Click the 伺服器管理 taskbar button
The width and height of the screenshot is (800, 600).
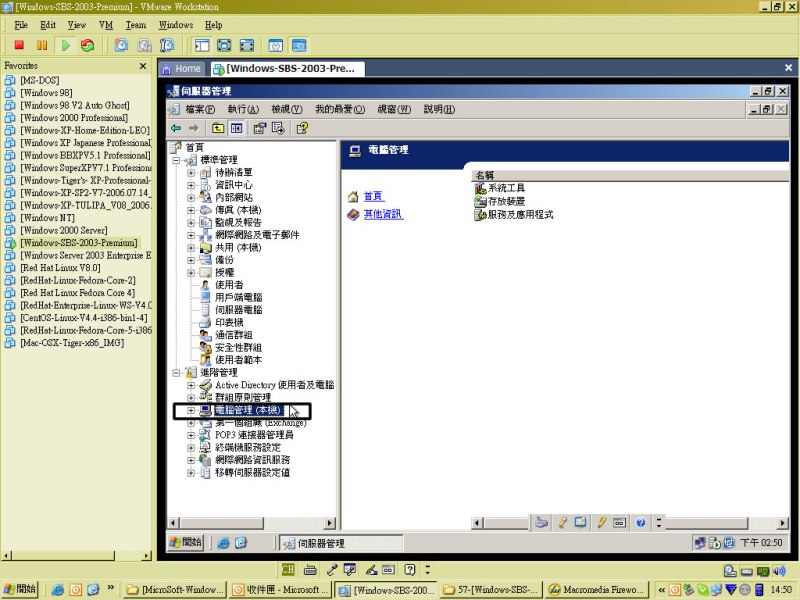(341, 543)
